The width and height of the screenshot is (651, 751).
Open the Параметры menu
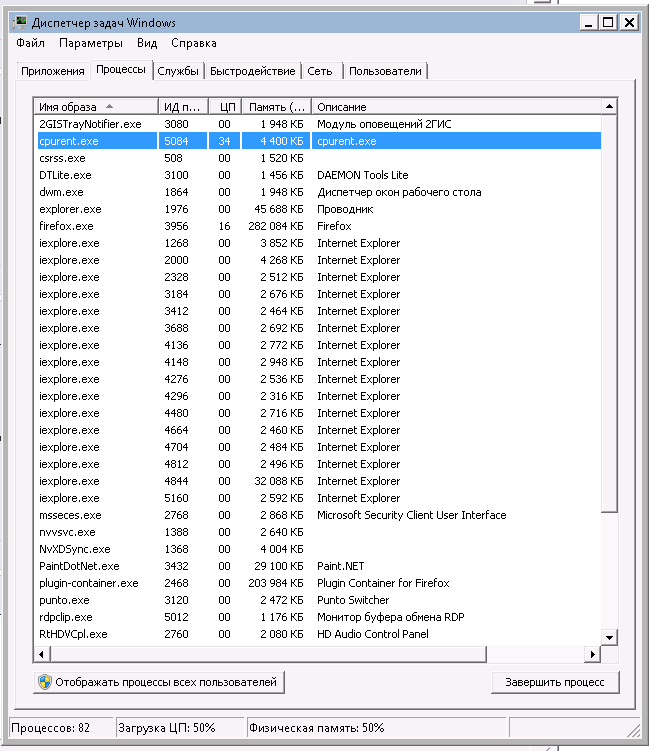(x=90, y=44)
